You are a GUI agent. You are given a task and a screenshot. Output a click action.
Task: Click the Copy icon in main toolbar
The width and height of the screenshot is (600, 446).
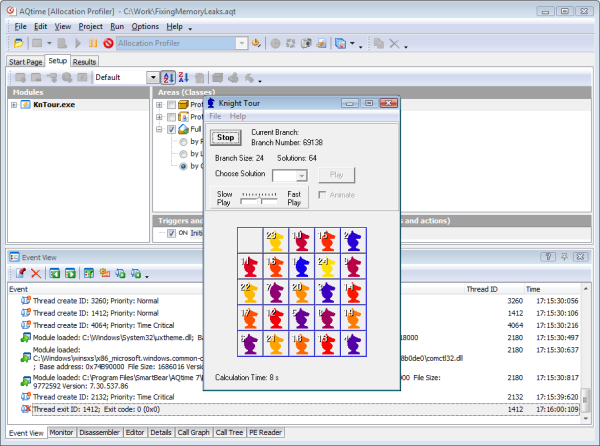(379, 43)
